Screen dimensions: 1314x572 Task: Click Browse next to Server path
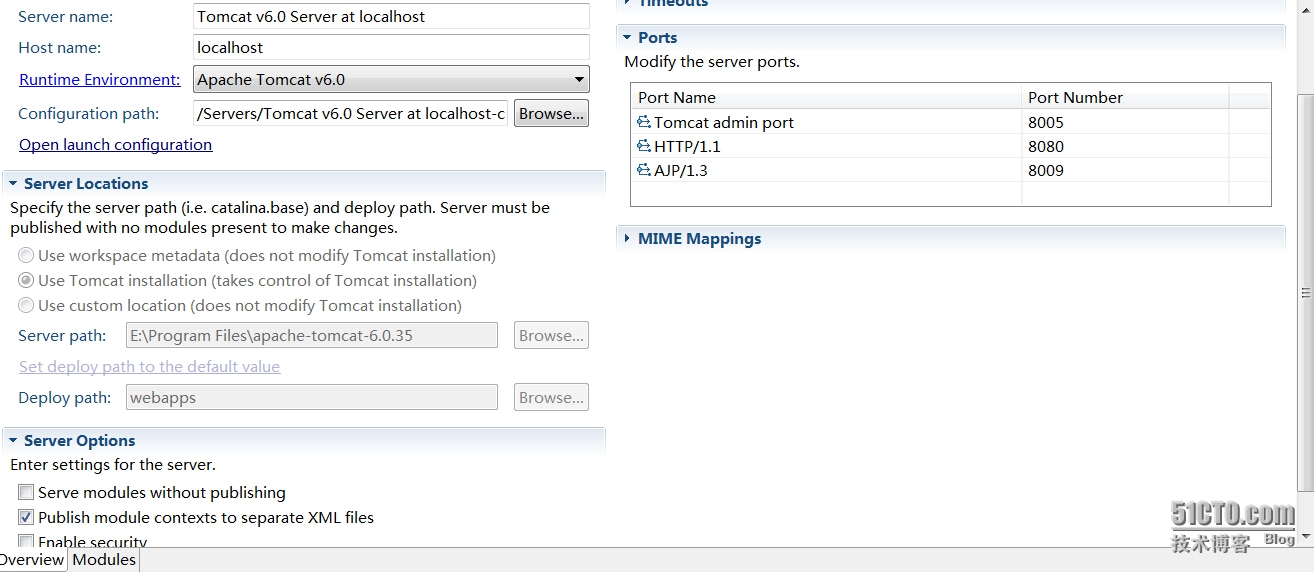tap(551, 336)
